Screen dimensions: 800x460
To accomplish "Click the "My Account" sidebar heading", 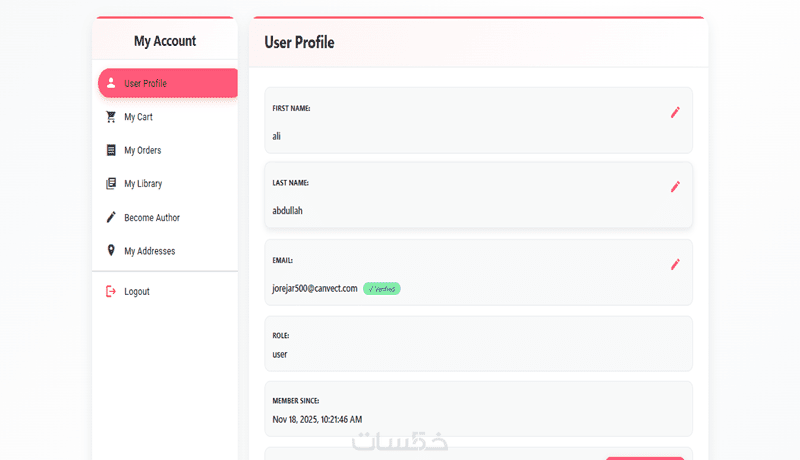I will (165, 41).
